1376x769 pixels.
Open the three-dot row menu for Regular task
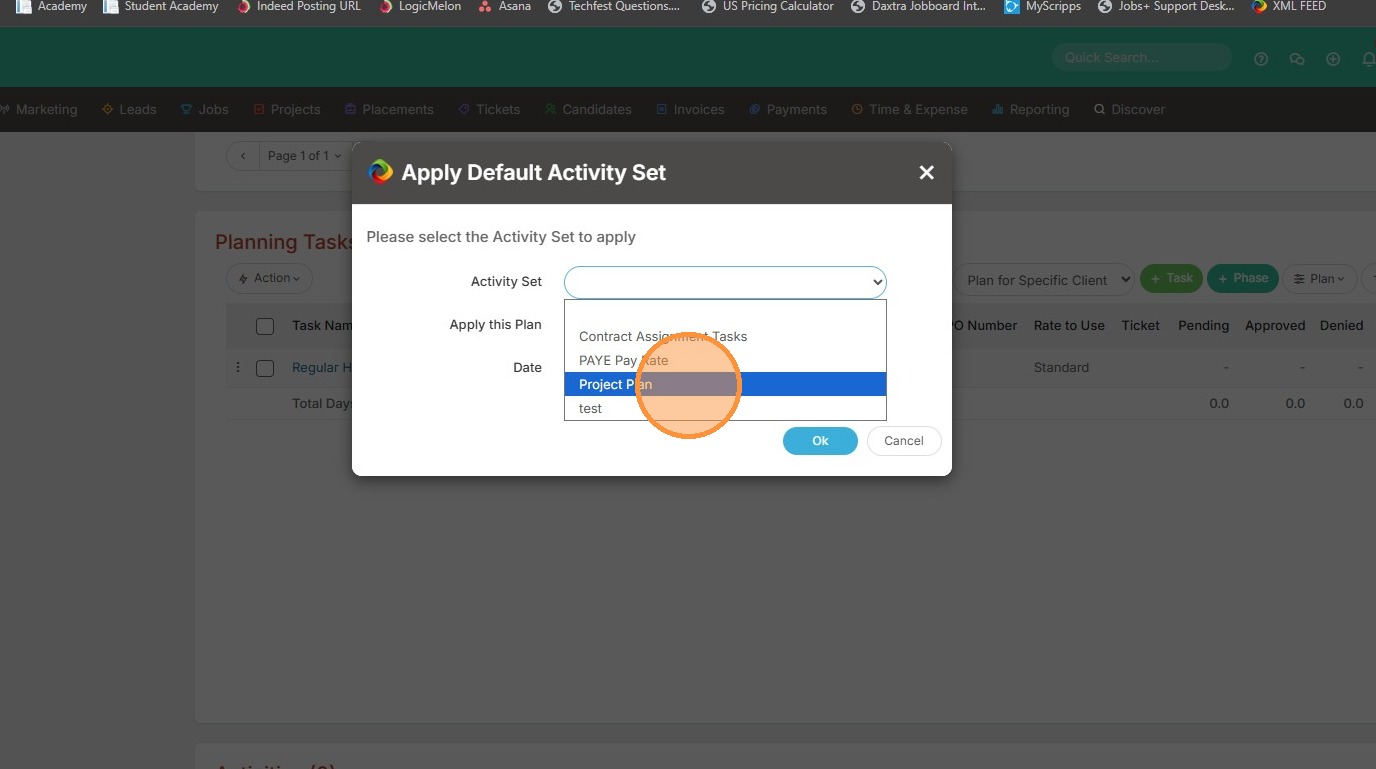pos(238,367)
